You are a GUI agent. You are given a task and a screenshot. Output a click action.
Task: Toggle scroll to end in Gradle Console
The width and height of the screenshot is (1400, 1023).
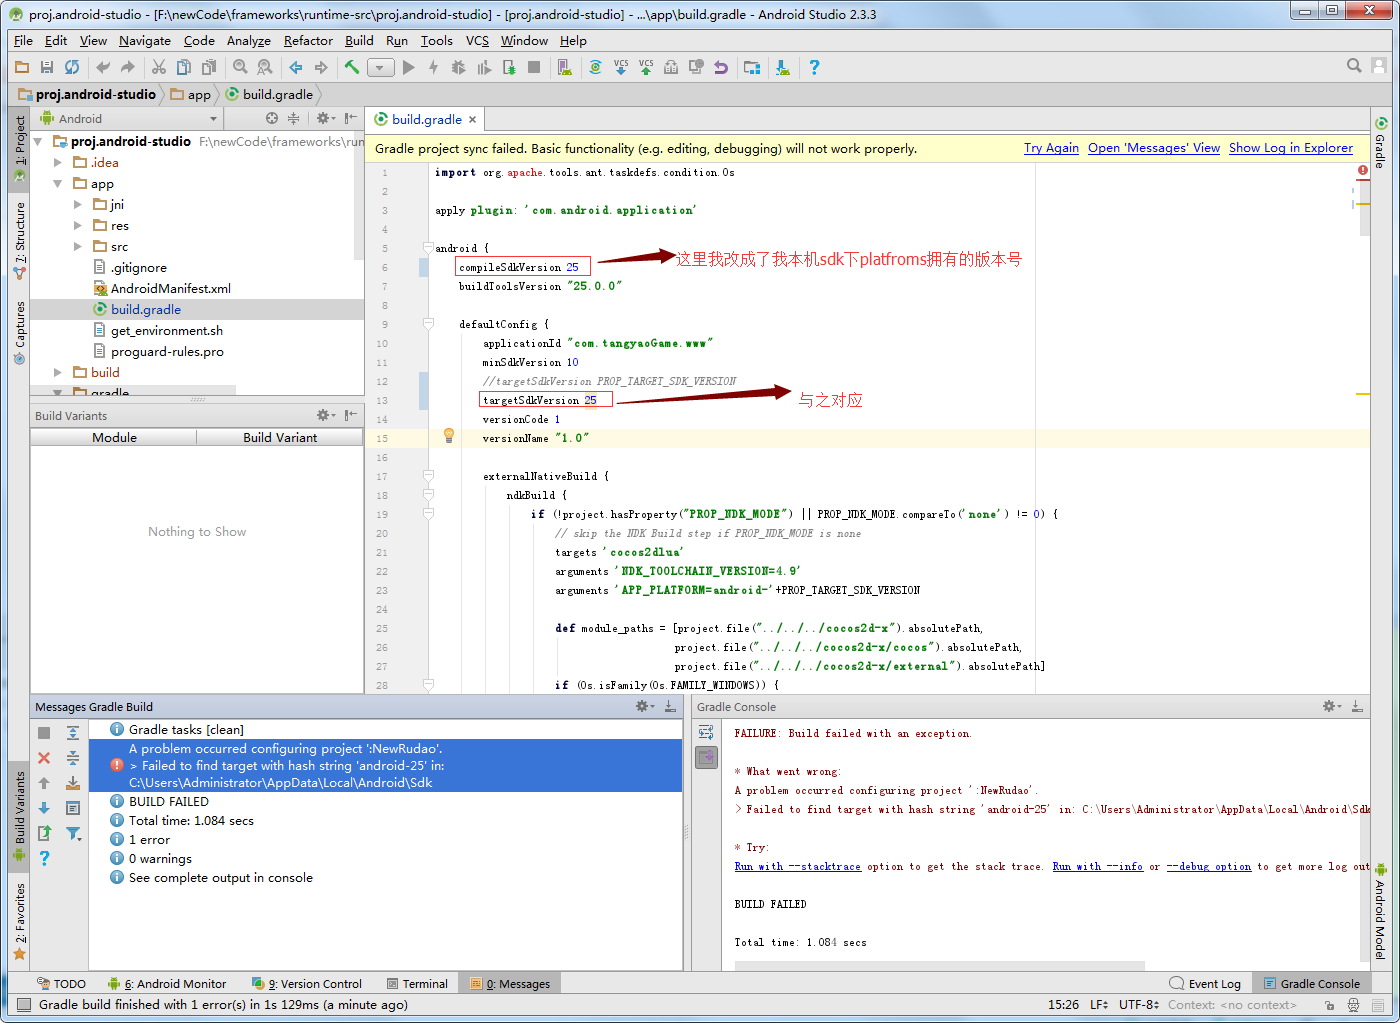(706, 757)
